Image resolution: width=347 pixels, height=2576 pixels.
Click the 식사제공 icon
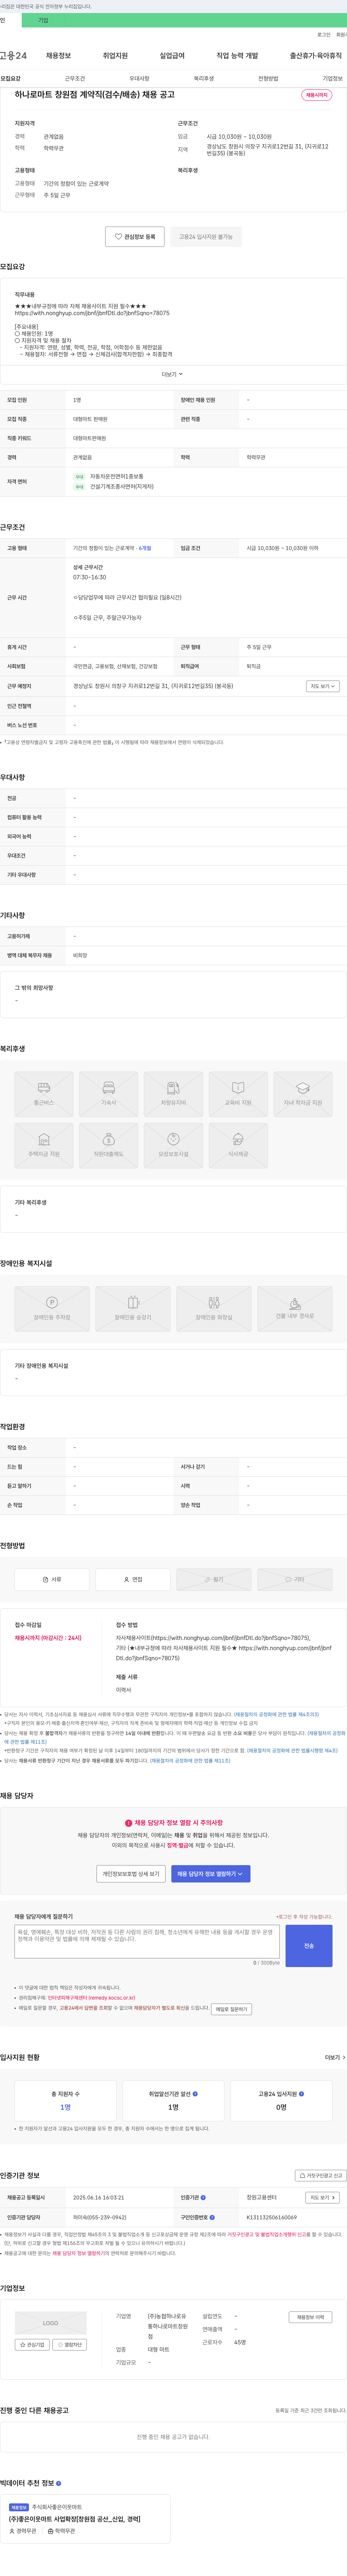[238, 1145]
